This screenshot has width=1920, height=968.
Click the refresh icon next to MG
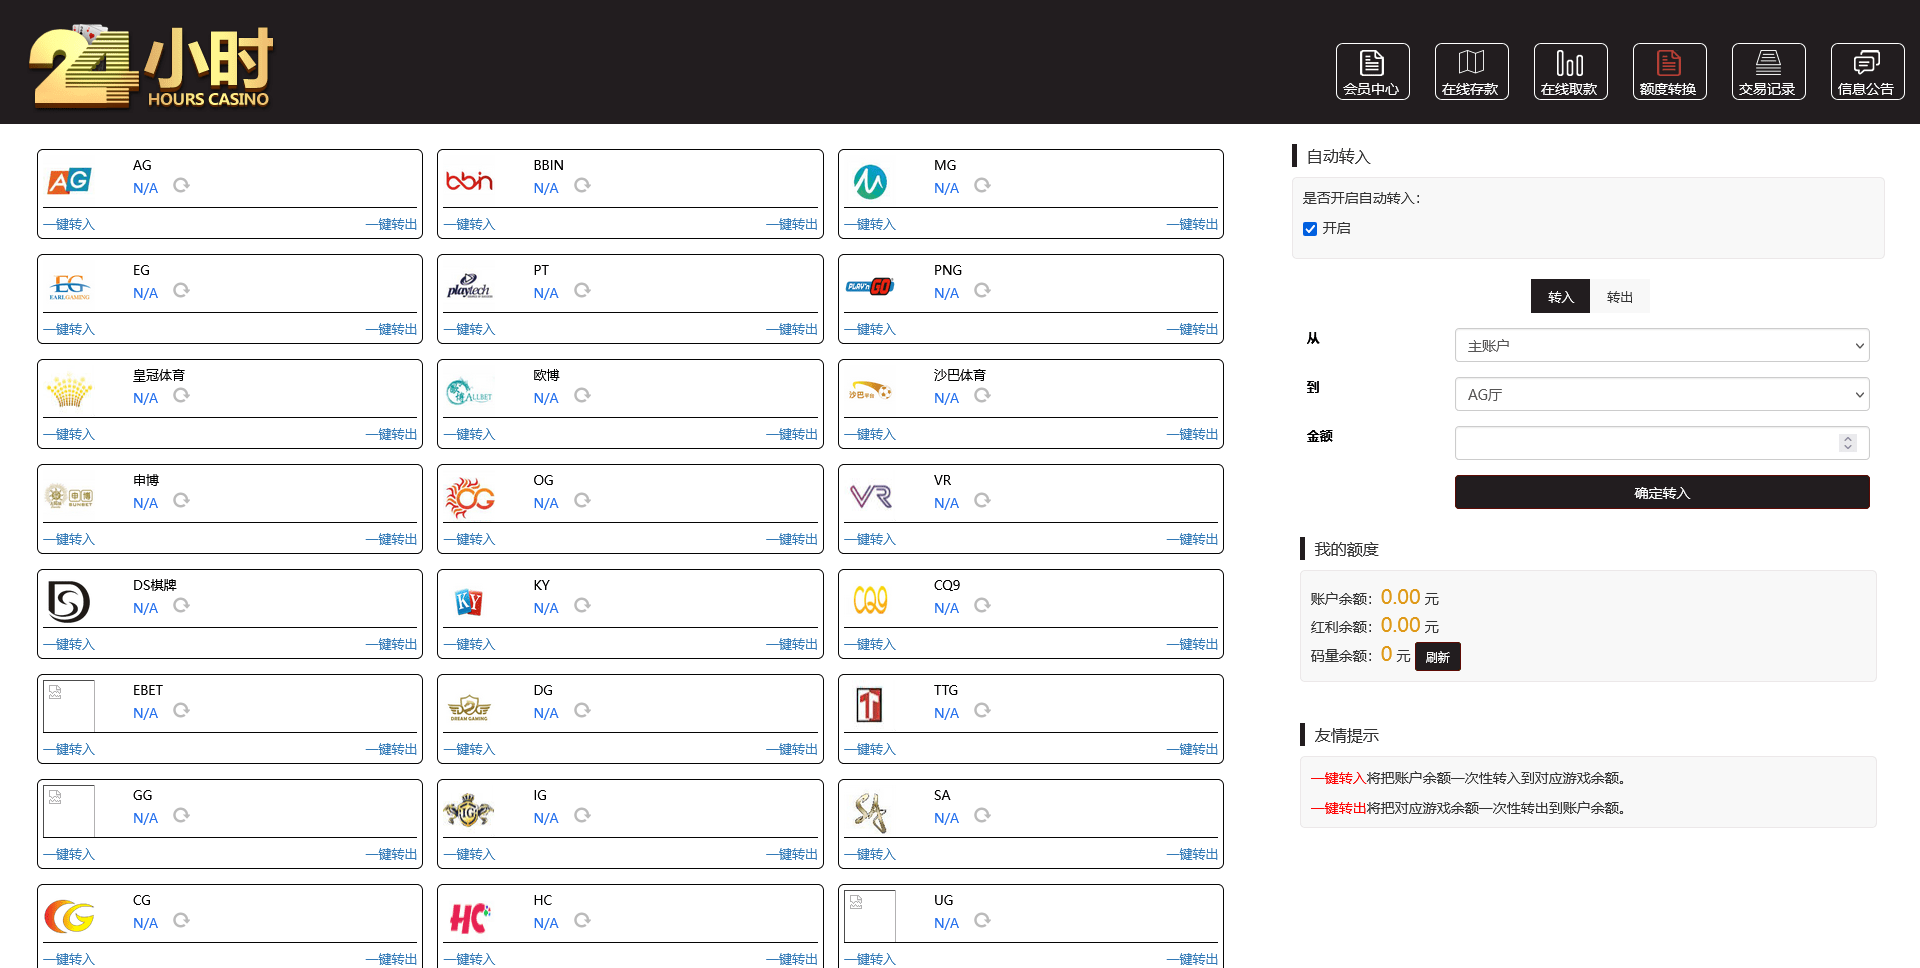tap(982, 186)
